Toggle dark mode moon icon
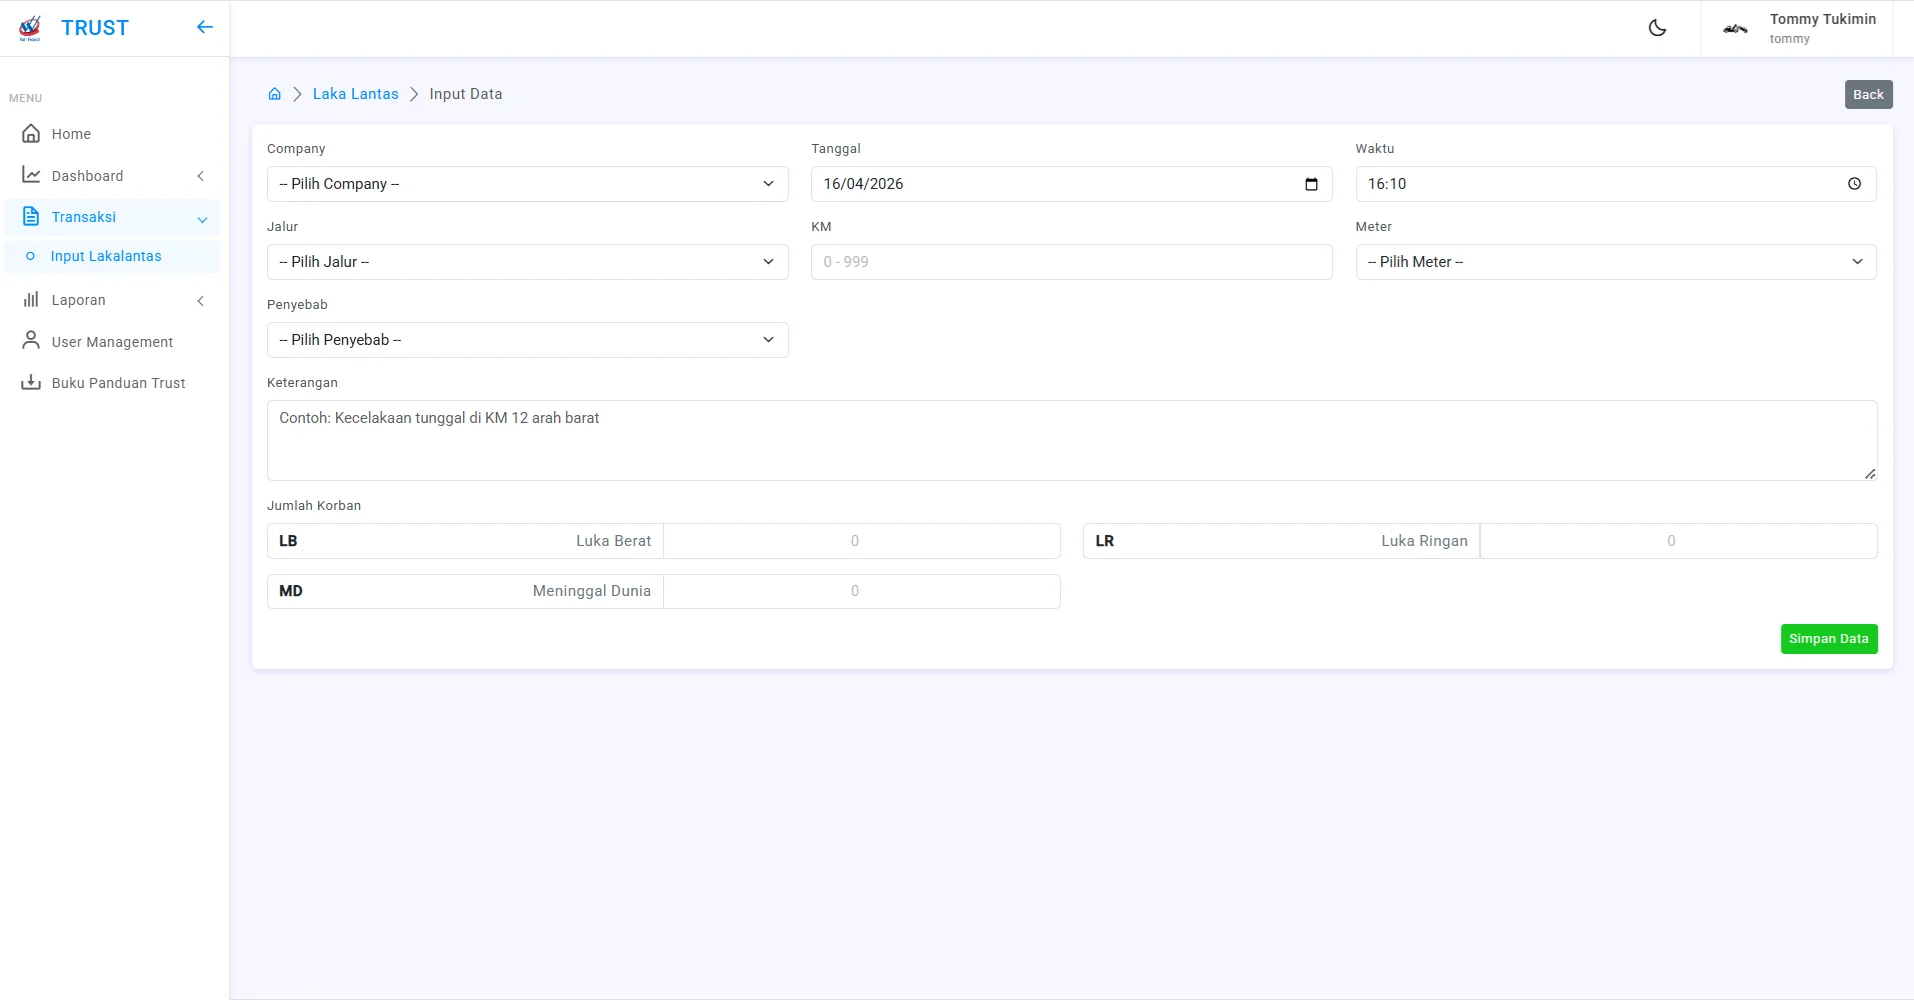1914x1000 pixels. 1657,28
